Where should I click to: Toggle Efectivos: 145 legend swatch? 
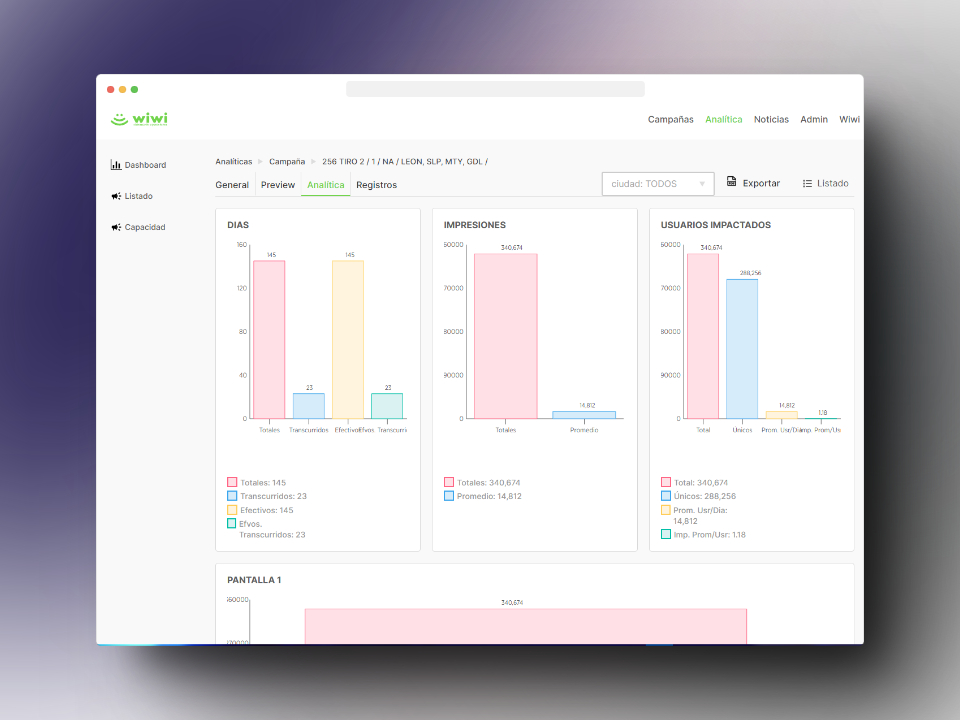232,510
